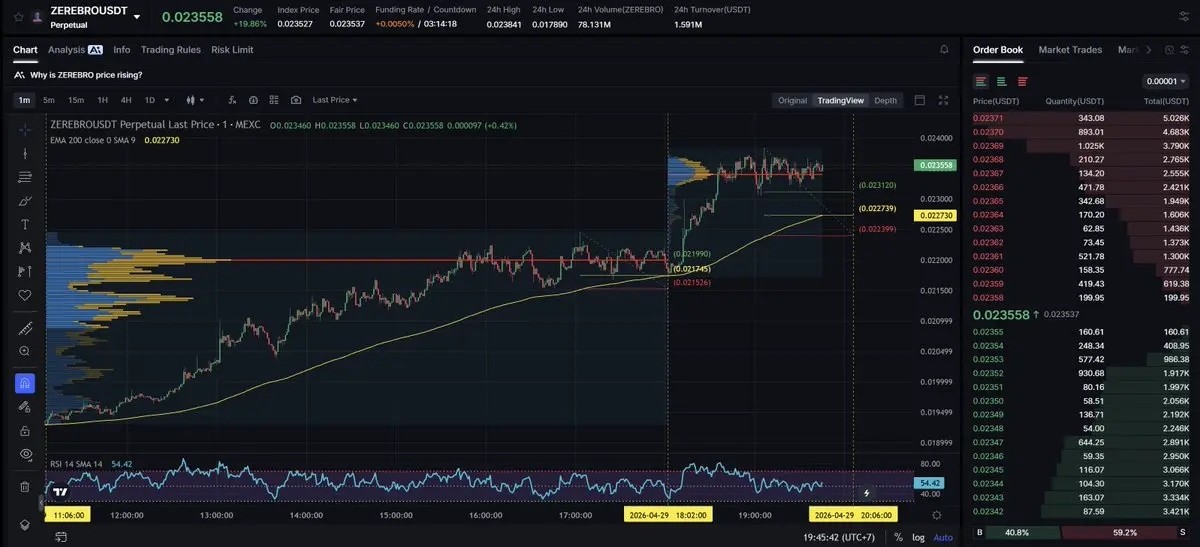The image size is (1200, 547).
Task: Open the Risk Limit tab
Action: point(232,49)
